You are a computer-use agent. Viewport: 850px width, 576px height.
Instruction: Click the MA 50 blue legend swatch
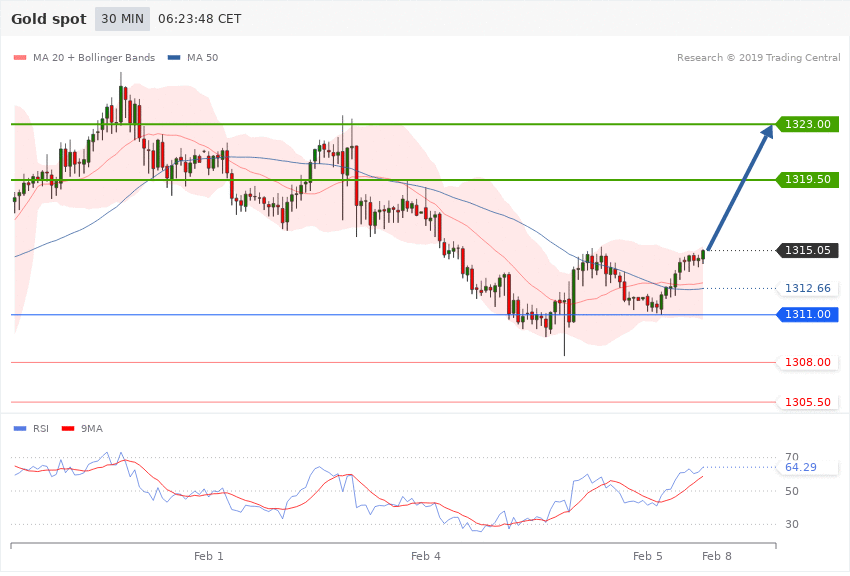(174, 57)
